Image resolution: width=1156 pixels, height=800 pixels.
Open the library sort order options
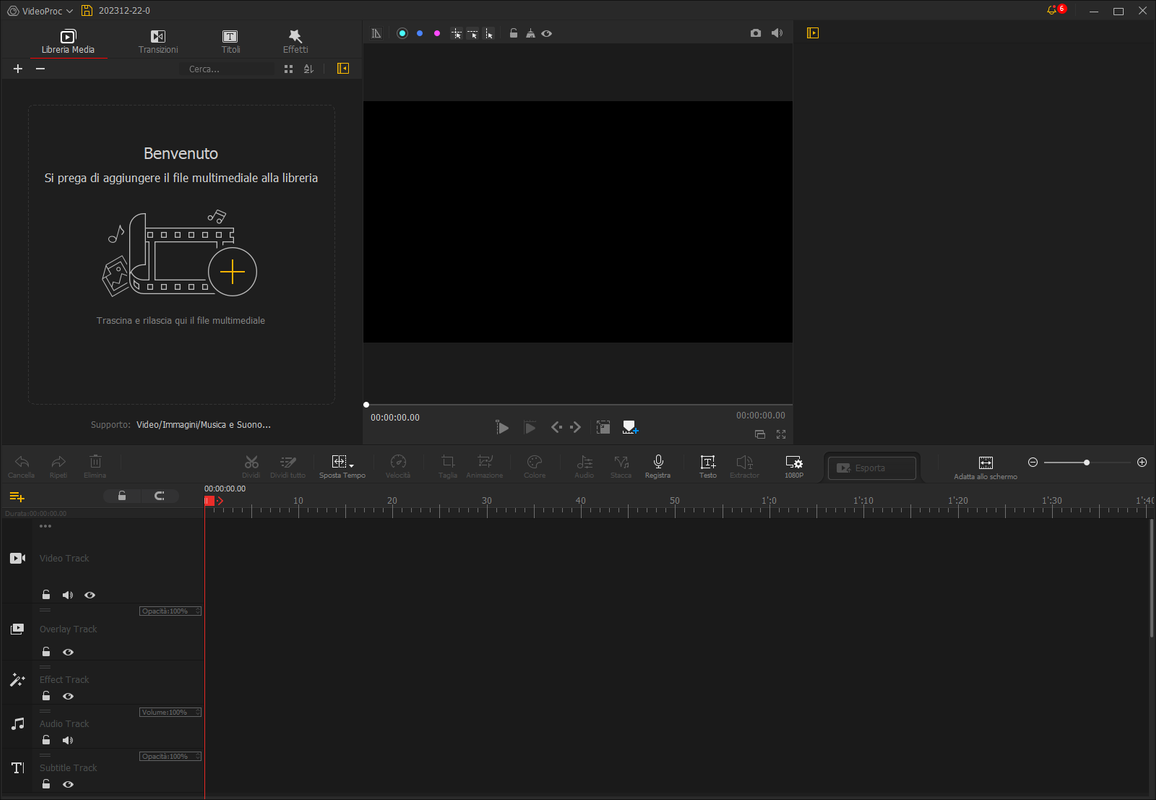(x=309, y=69)
